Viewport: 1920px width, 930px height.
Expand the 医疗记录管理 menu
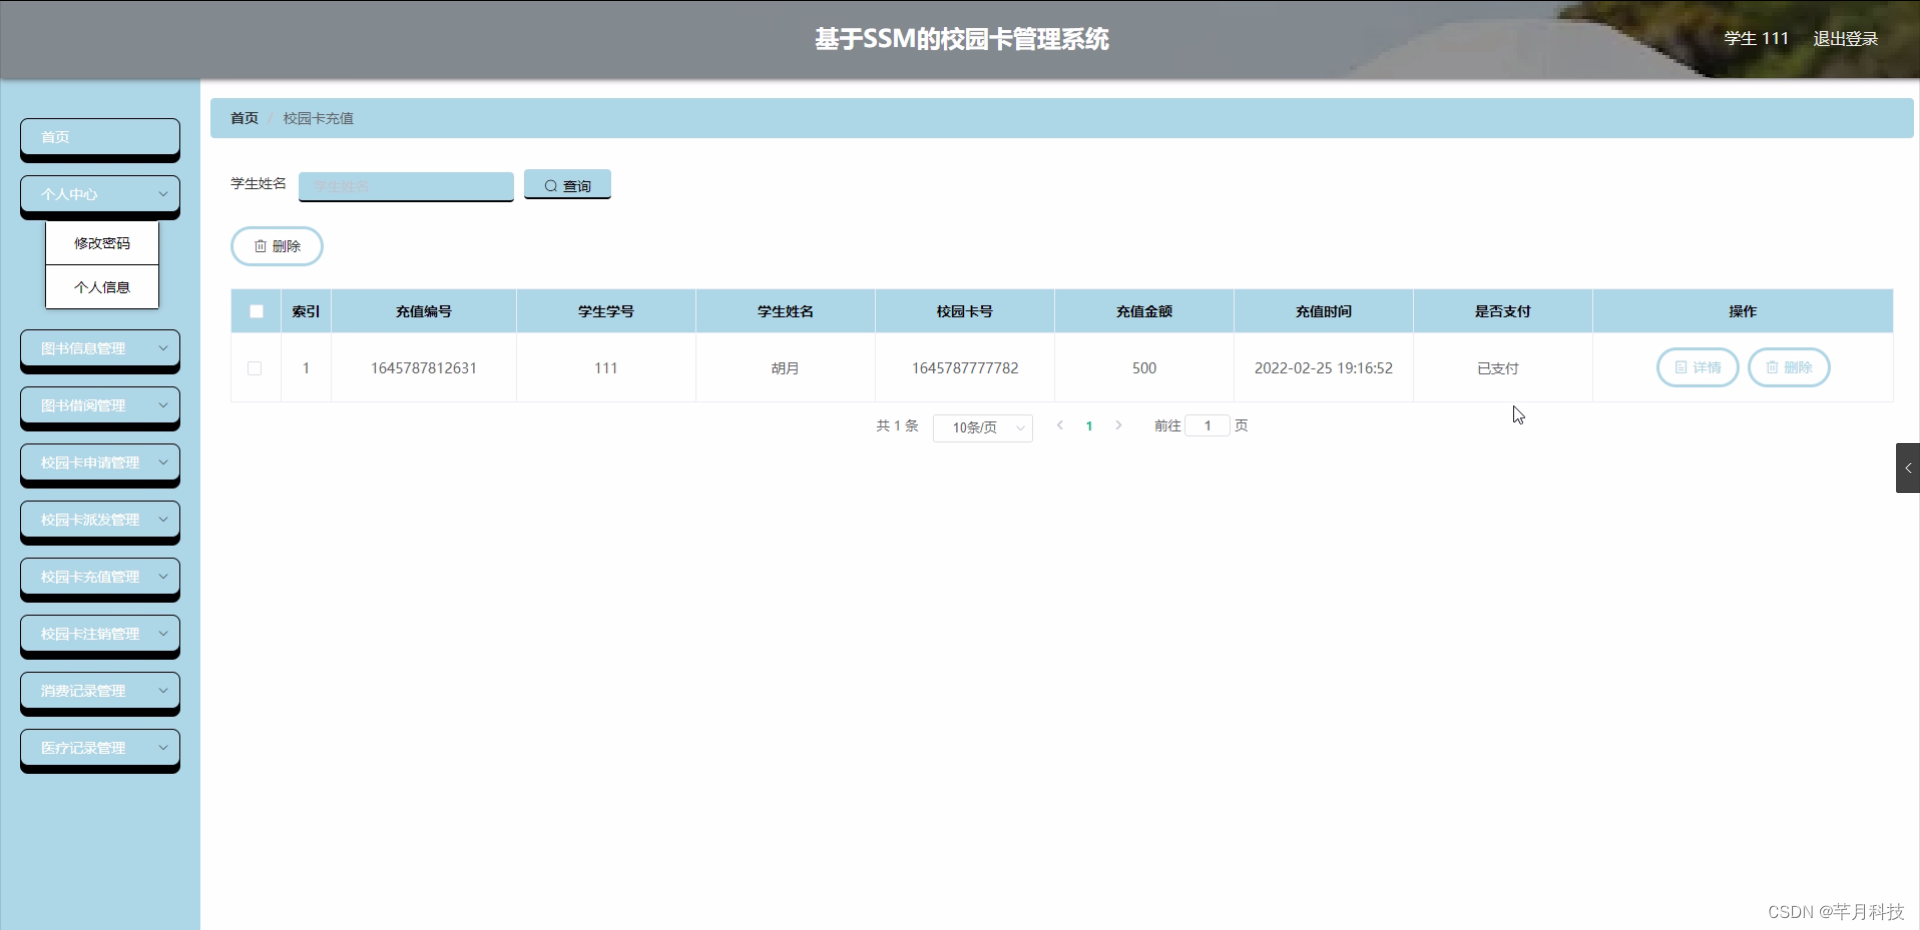pos(99,749)
